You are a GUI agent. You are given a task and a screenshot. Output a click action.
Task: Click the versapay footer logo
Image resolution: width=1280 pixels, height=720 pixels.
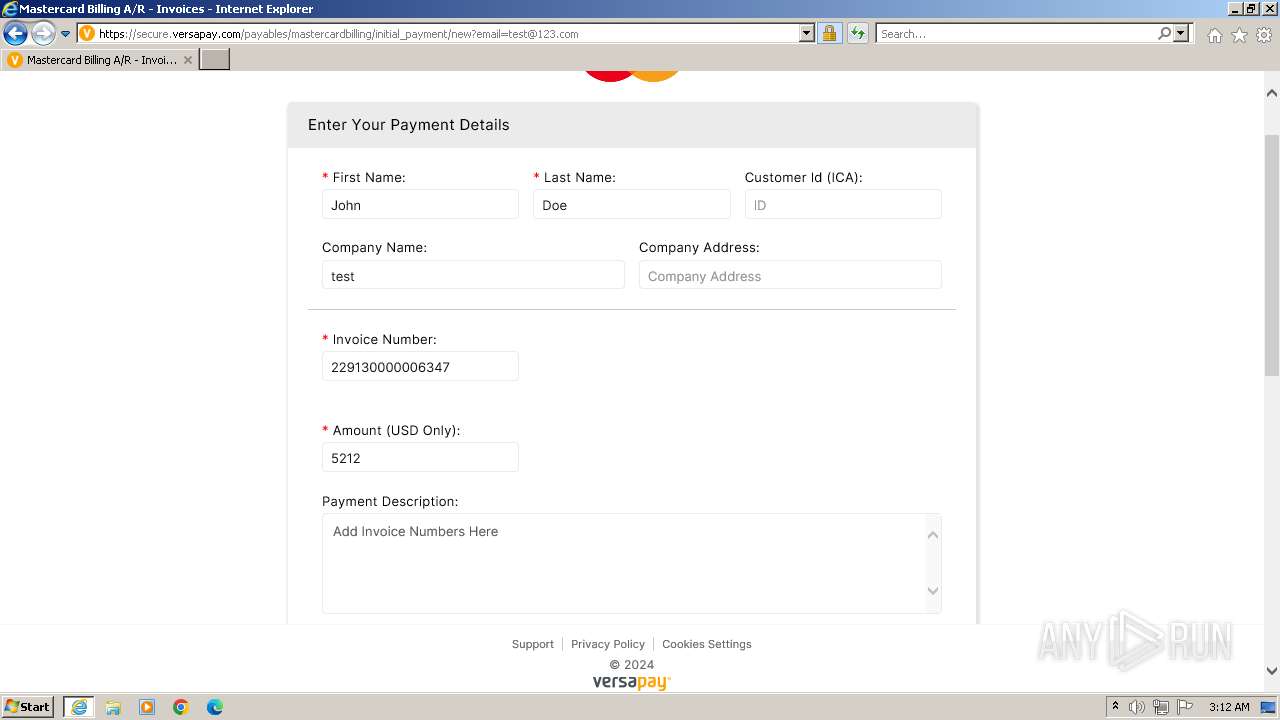631,683
